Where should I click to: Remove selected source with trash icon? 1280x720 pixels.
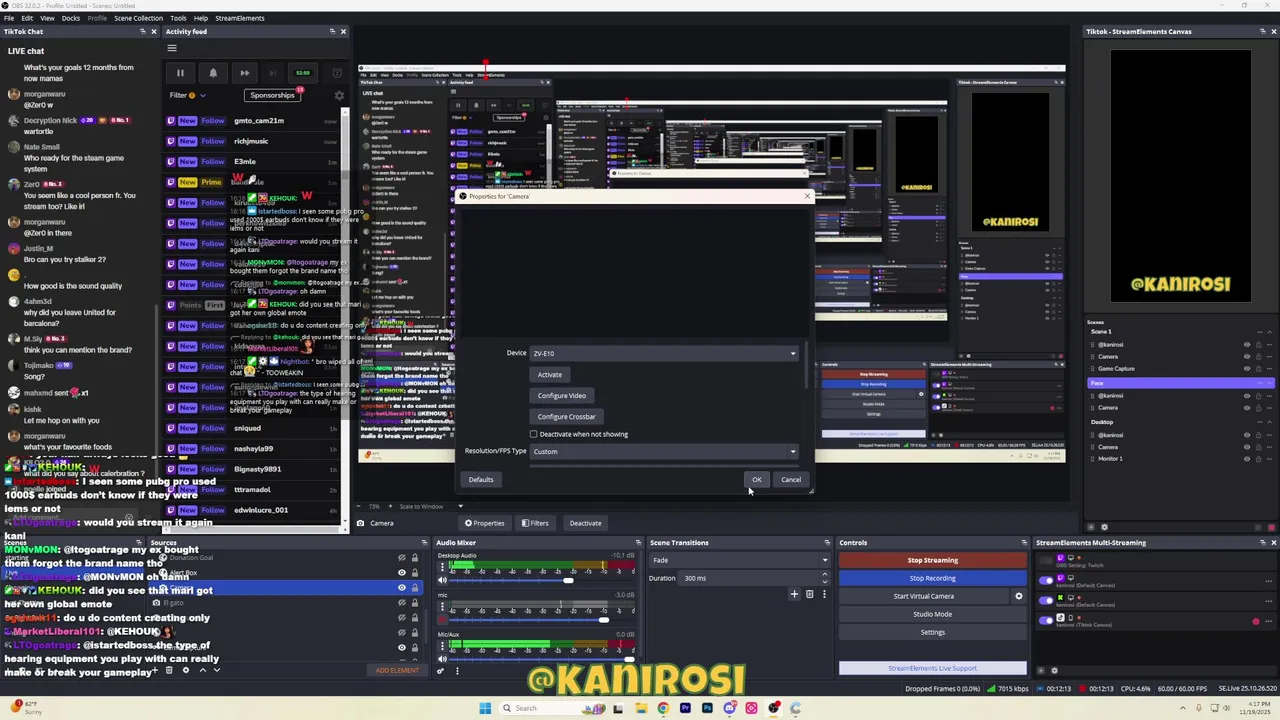click(x=168, y=670)
